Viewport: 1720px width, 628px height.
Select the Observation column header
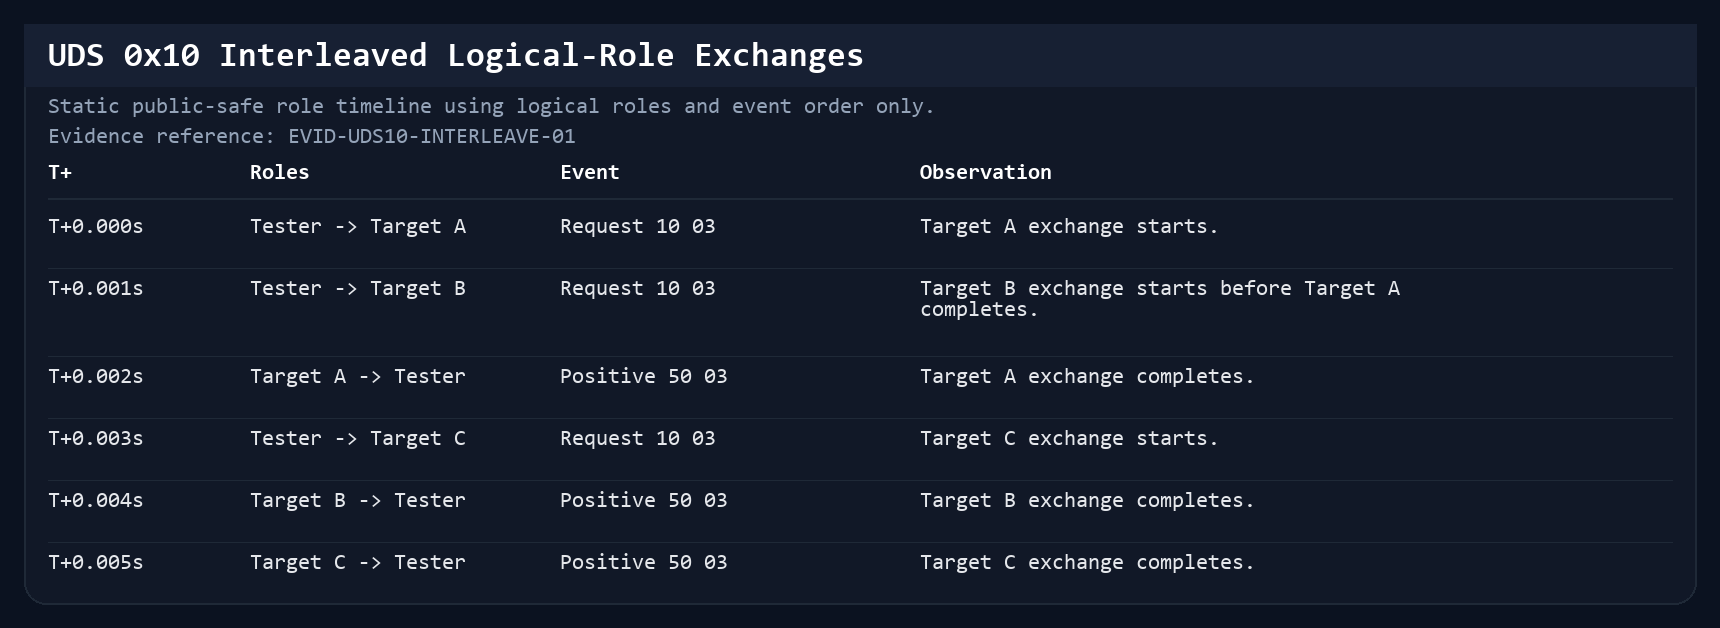click(985, 172)
